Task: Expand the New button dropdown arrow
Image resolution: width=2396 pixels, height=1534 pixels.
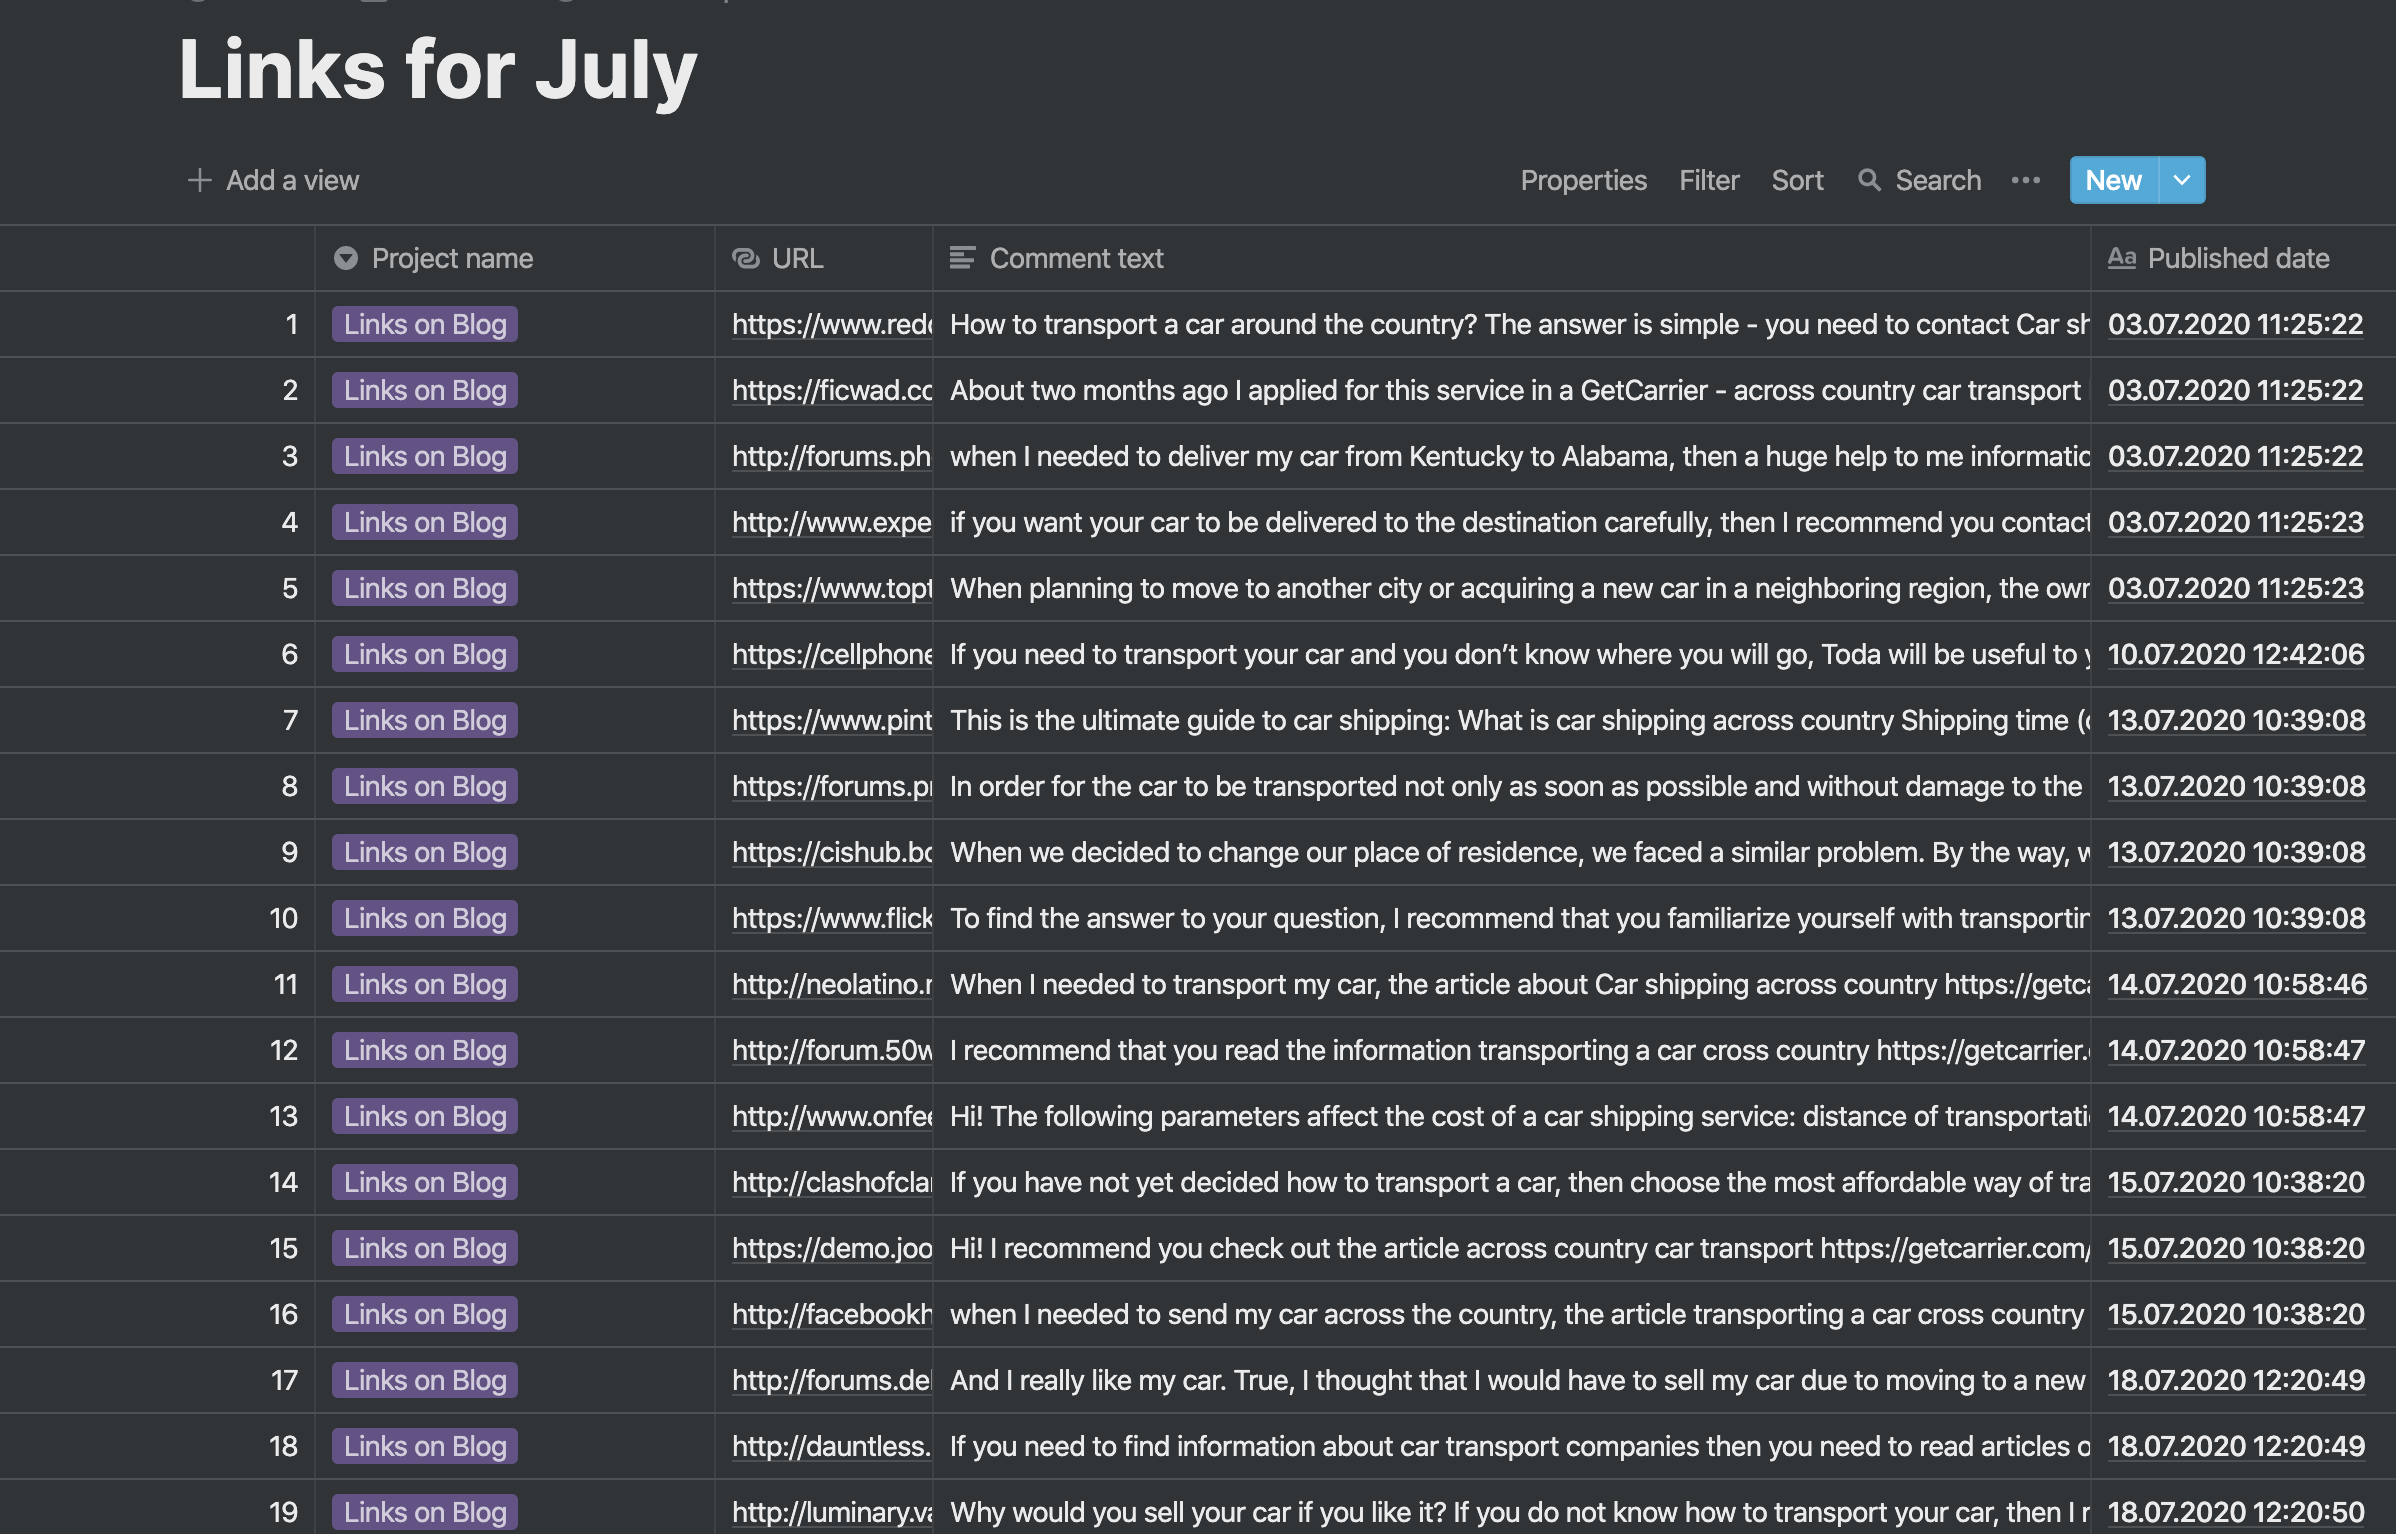Action: point(2182,180)
